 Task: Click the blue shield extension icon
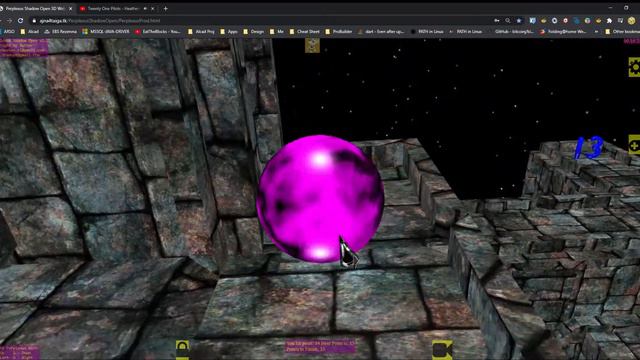532,20
